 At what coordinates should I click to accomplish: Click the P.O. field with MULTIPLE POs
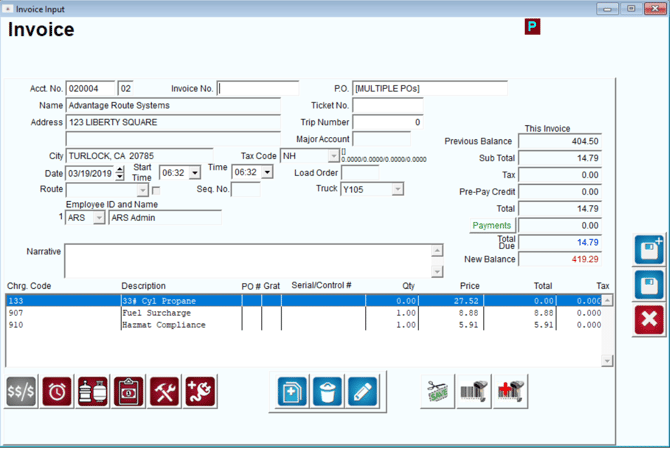point(430,88)
